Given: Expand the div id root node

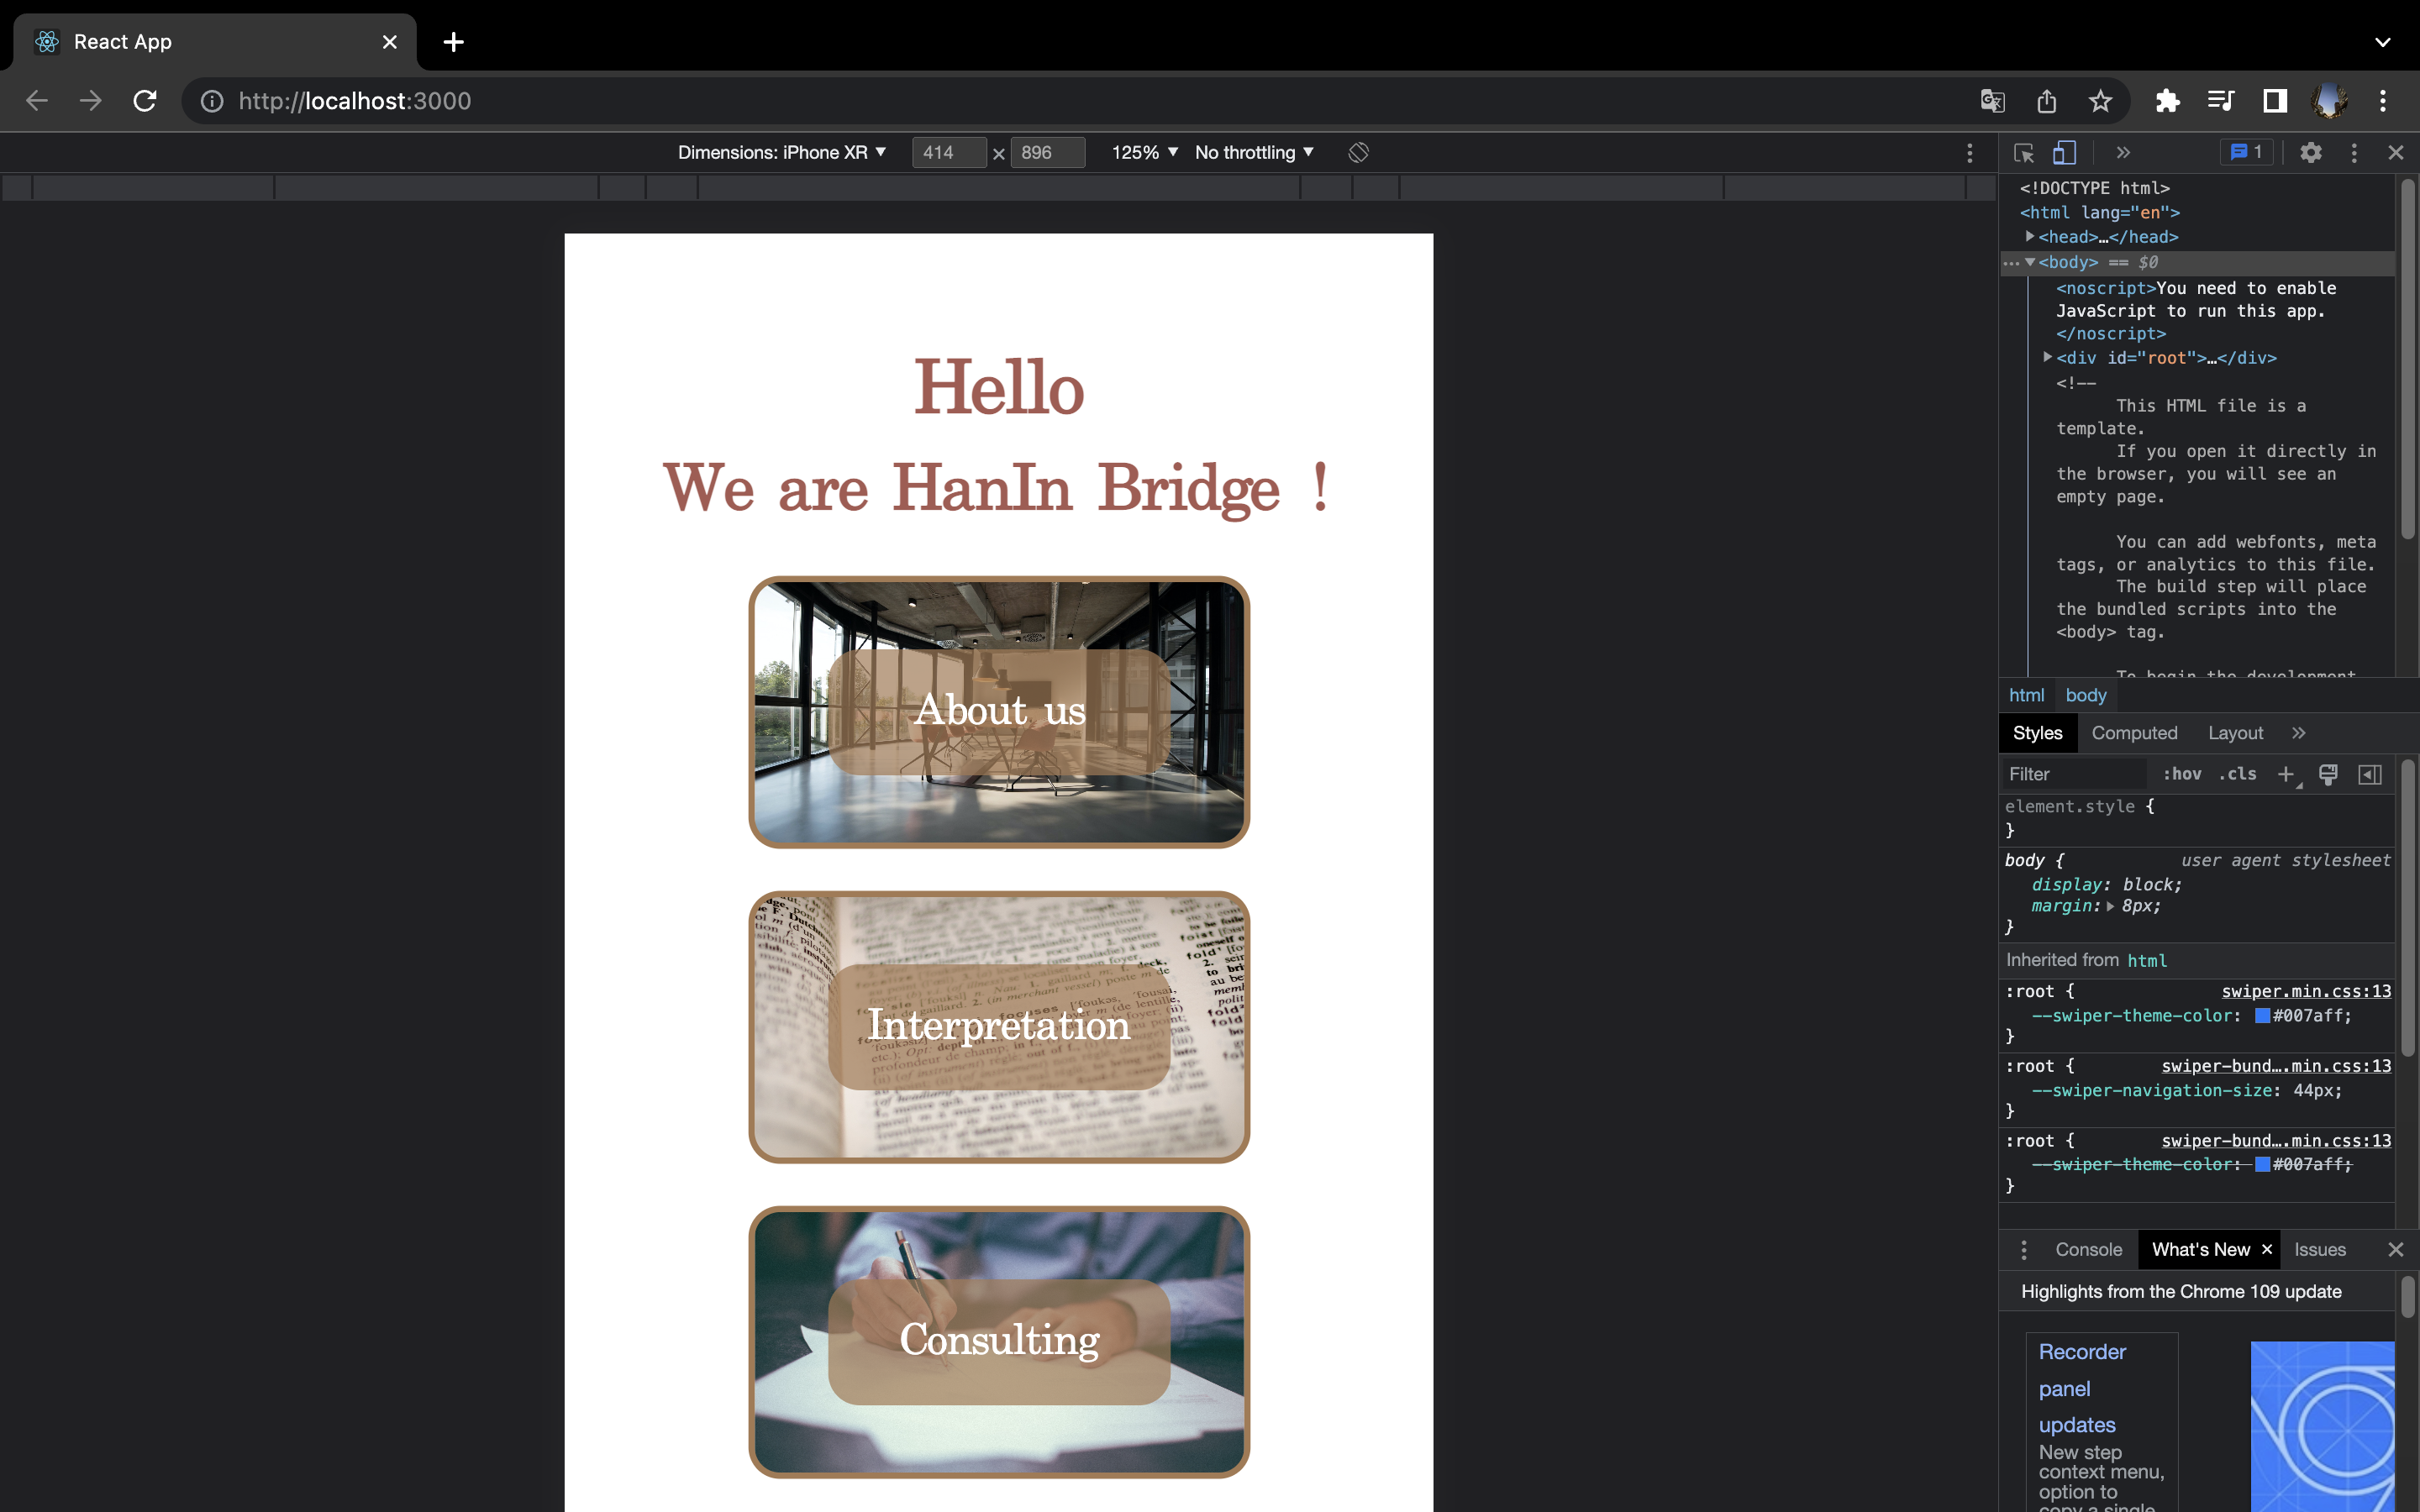Looking at the screenshot, I should pyautogui.click(x=2048, y=357).
